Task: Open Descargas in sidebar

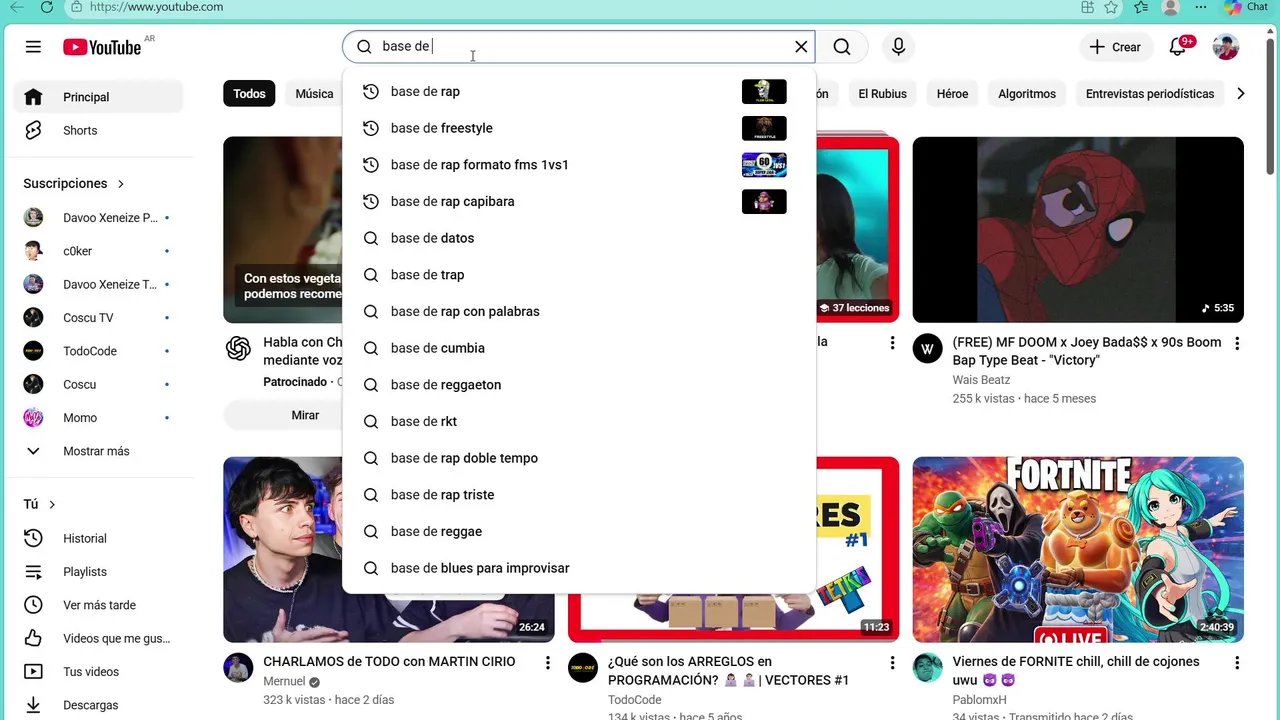Action: (x=98, y=705)
